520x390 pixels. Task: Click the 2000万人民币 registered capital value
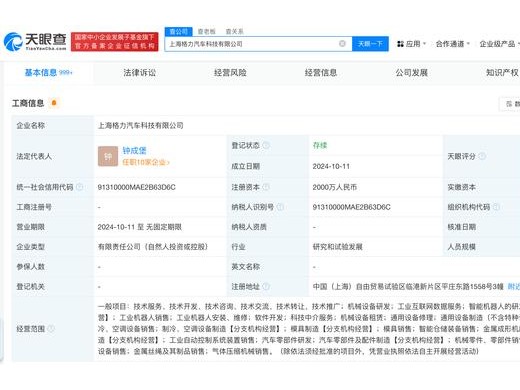[x=334, y=187]
